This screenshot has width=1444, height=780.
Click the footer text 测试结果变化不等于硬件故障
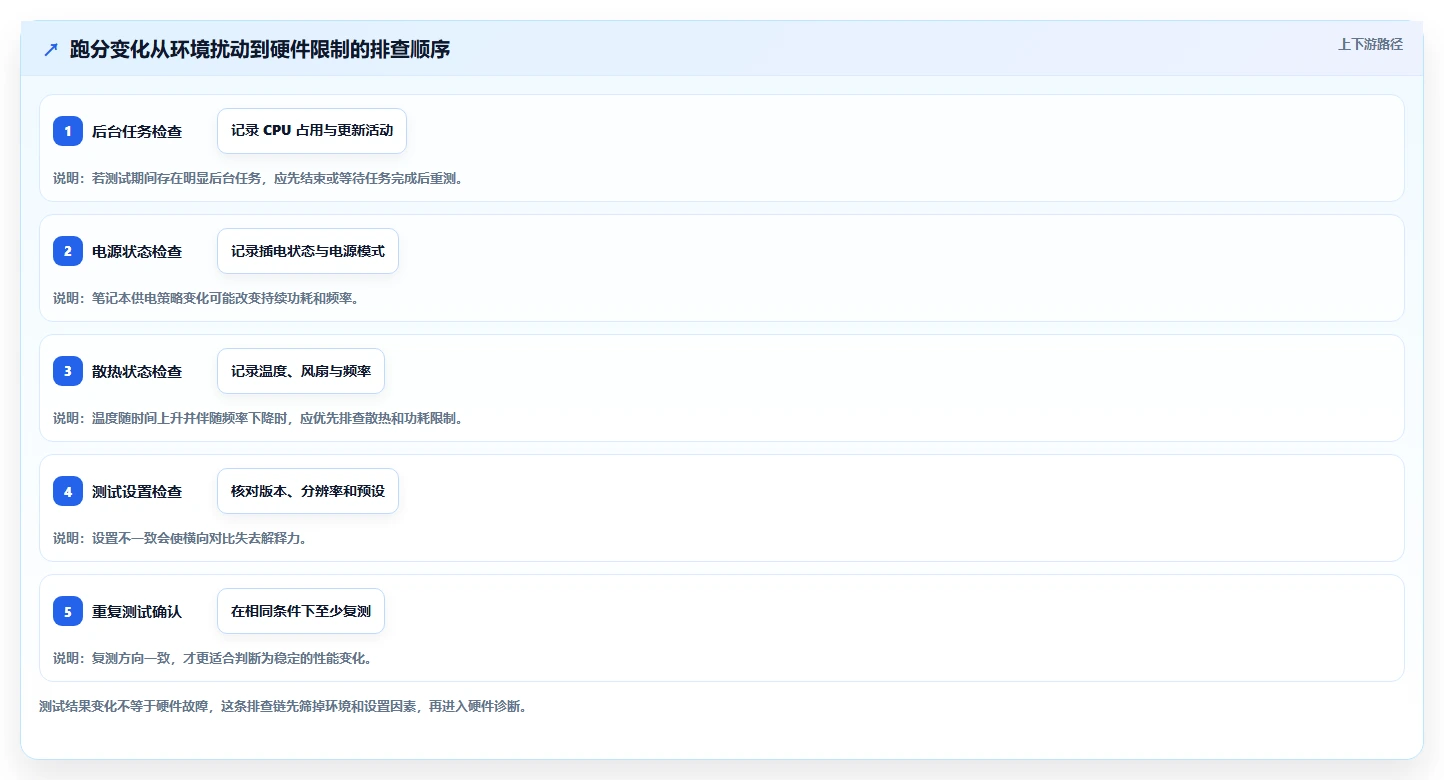click(283, 706)
